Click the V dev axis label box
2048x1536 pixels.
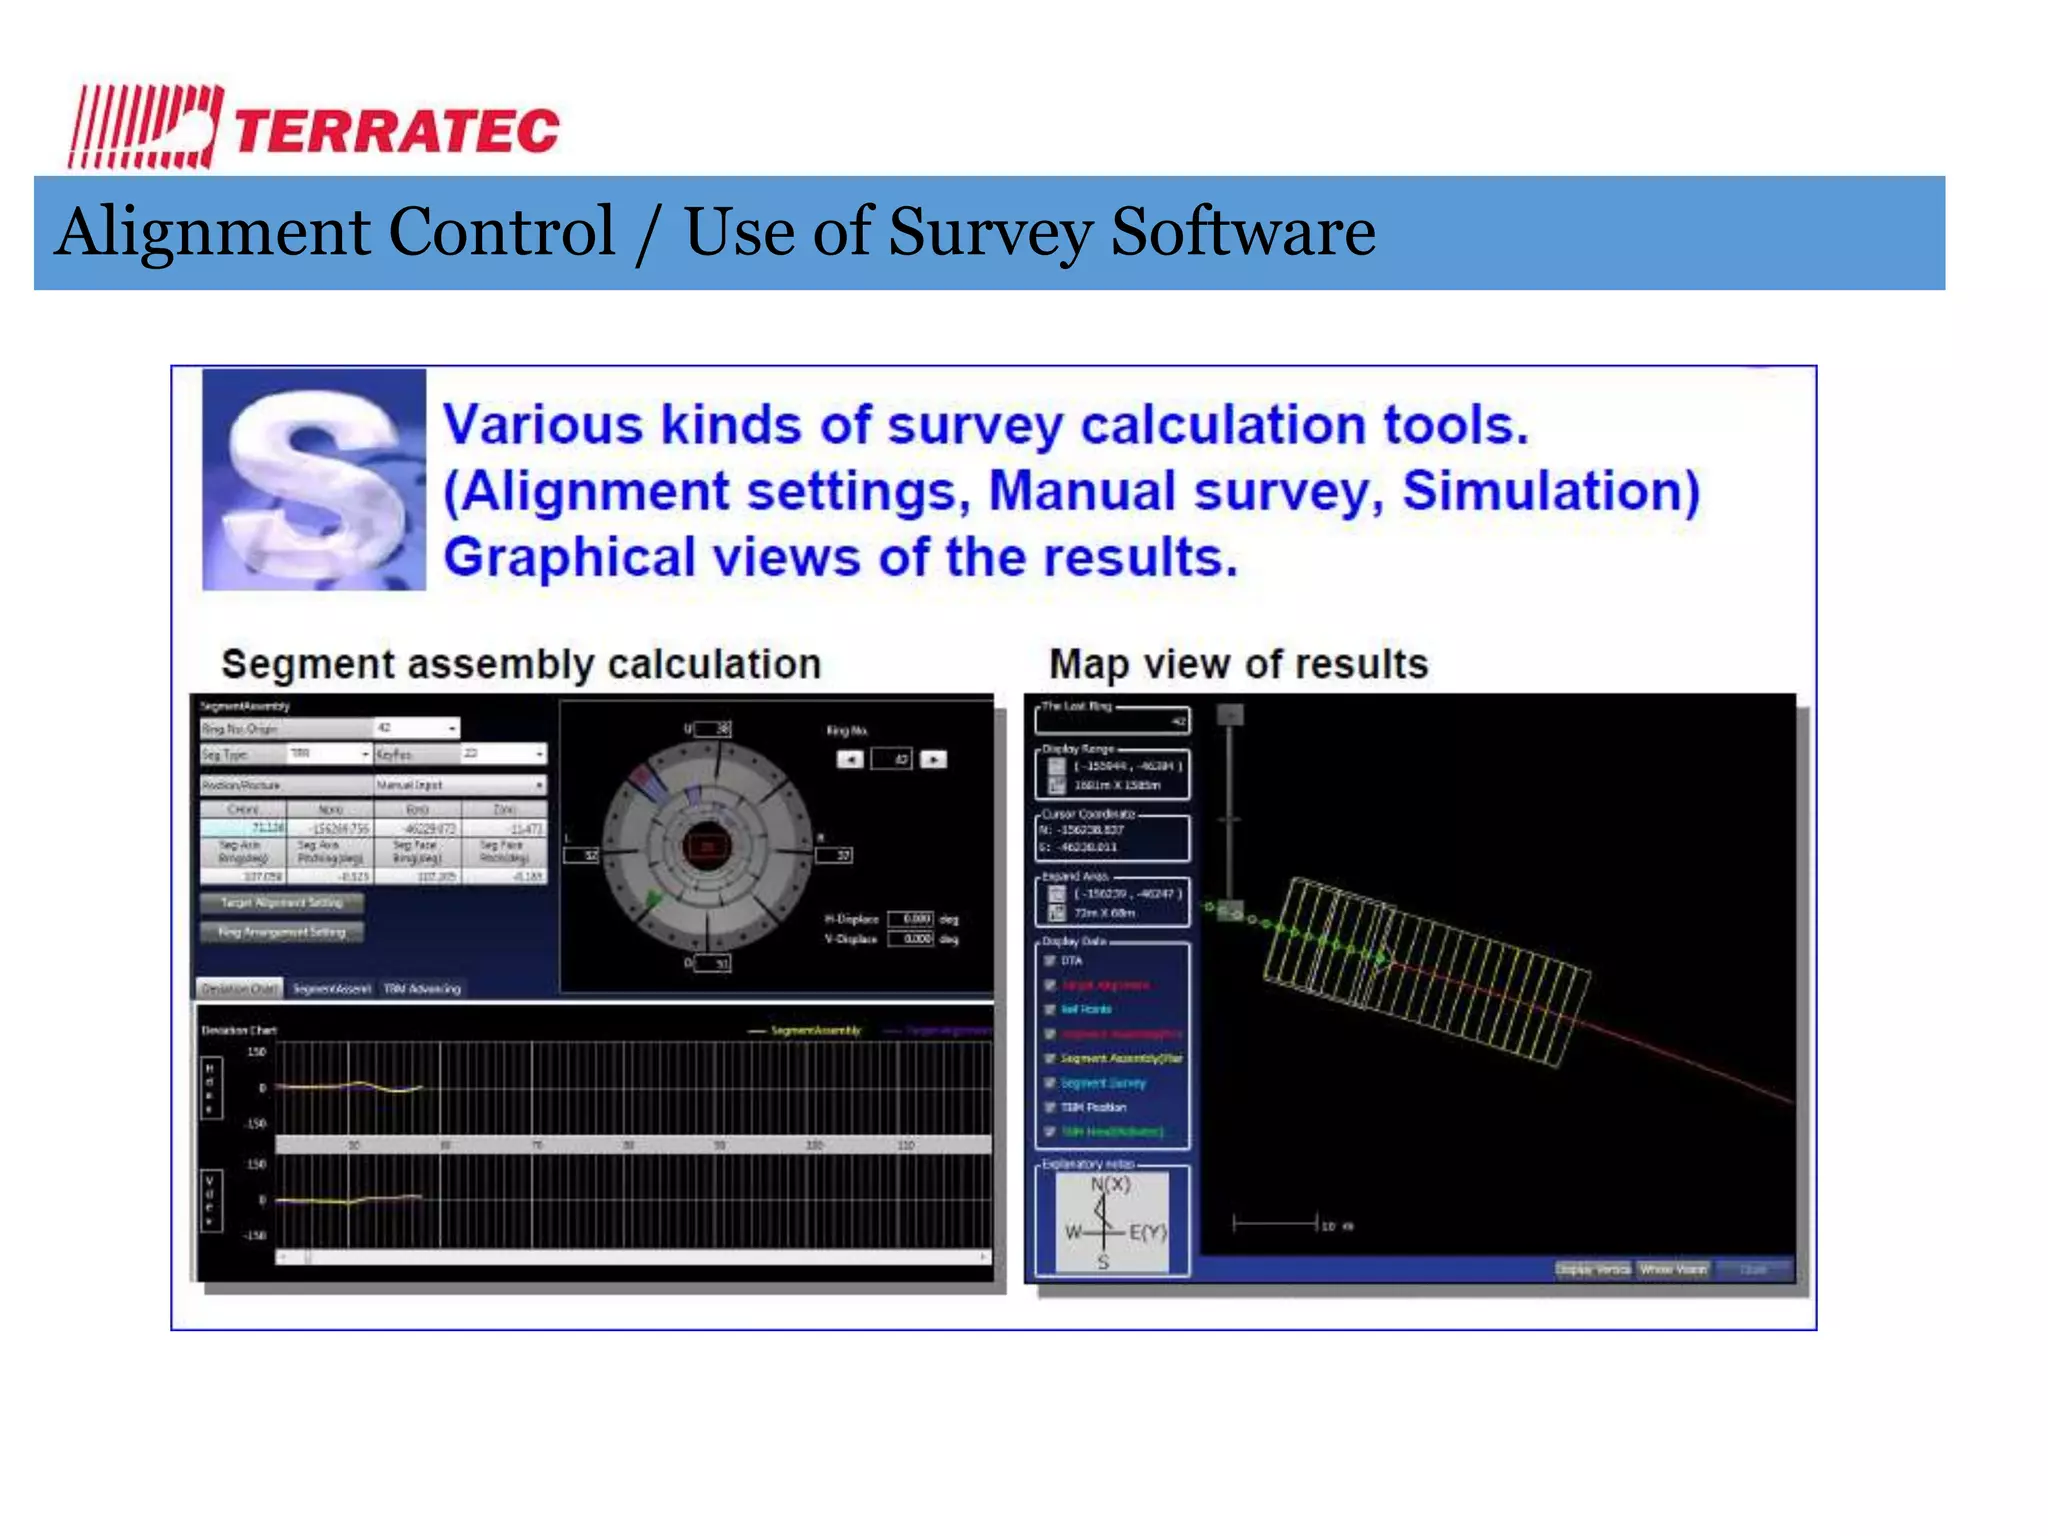tap(210, 1202)
